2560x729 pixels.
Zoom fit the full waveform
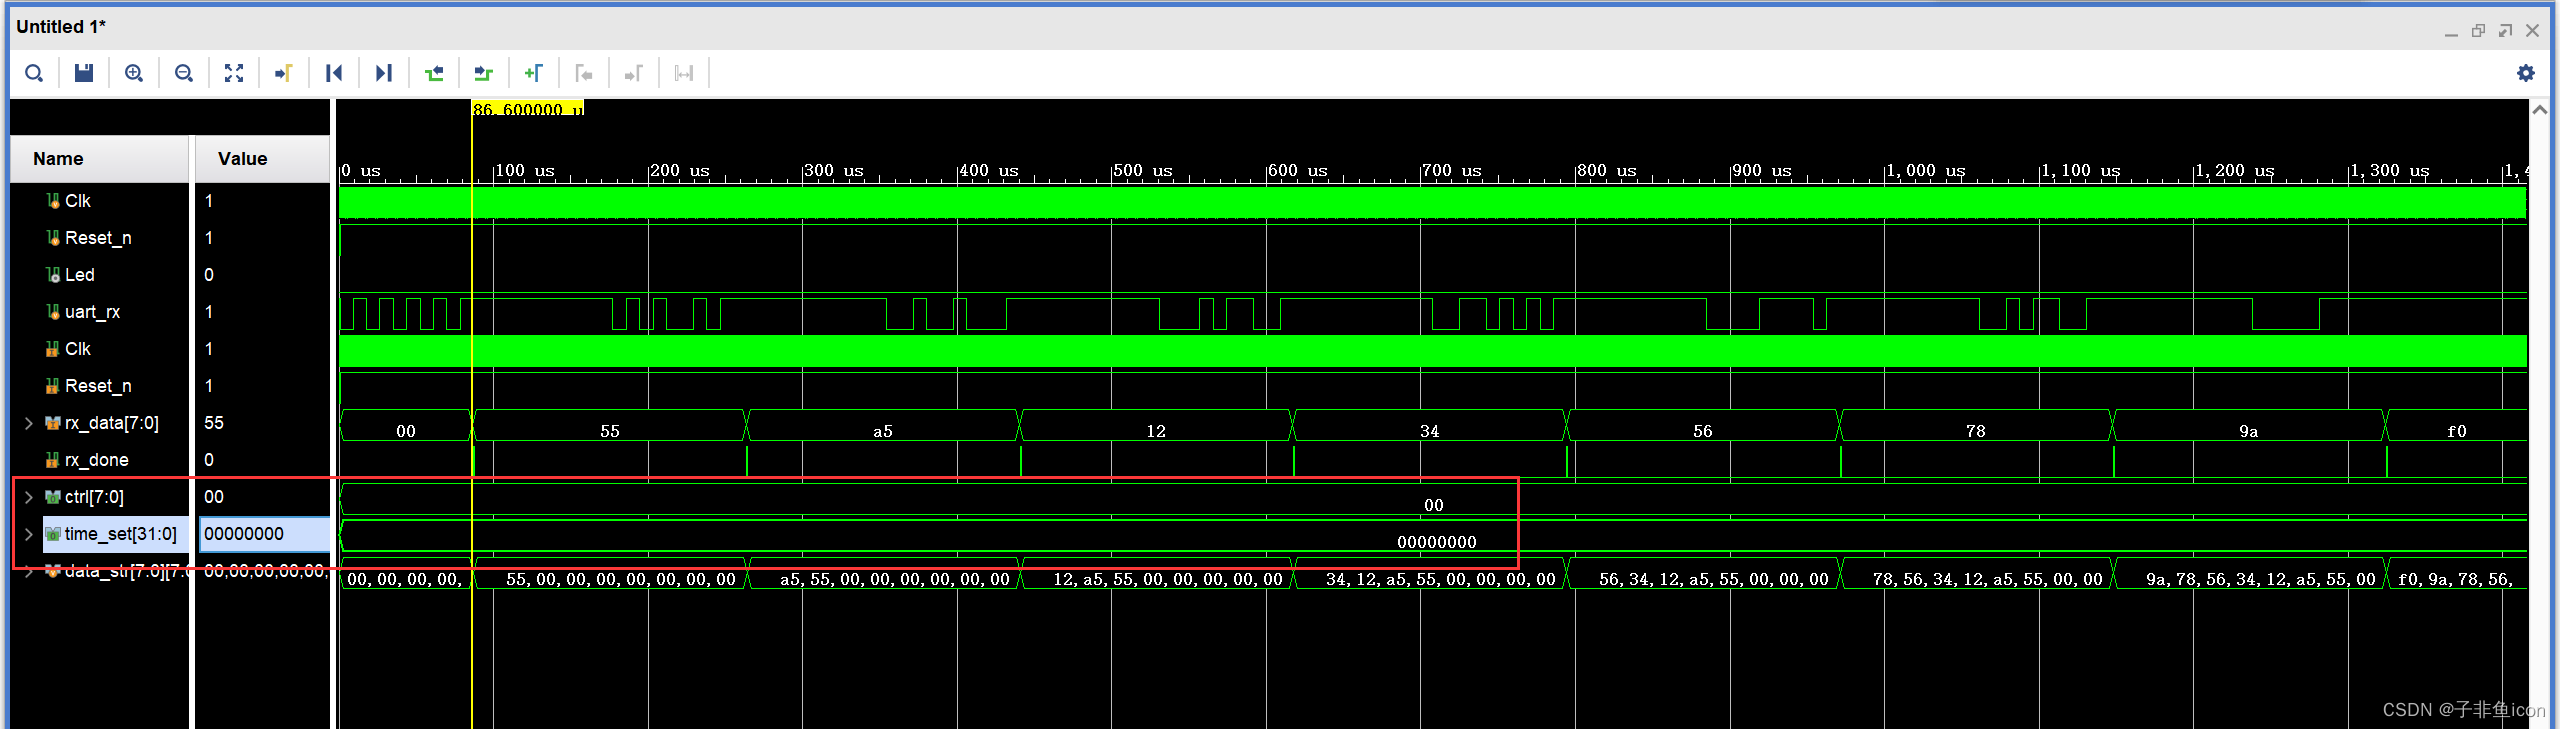234,73
